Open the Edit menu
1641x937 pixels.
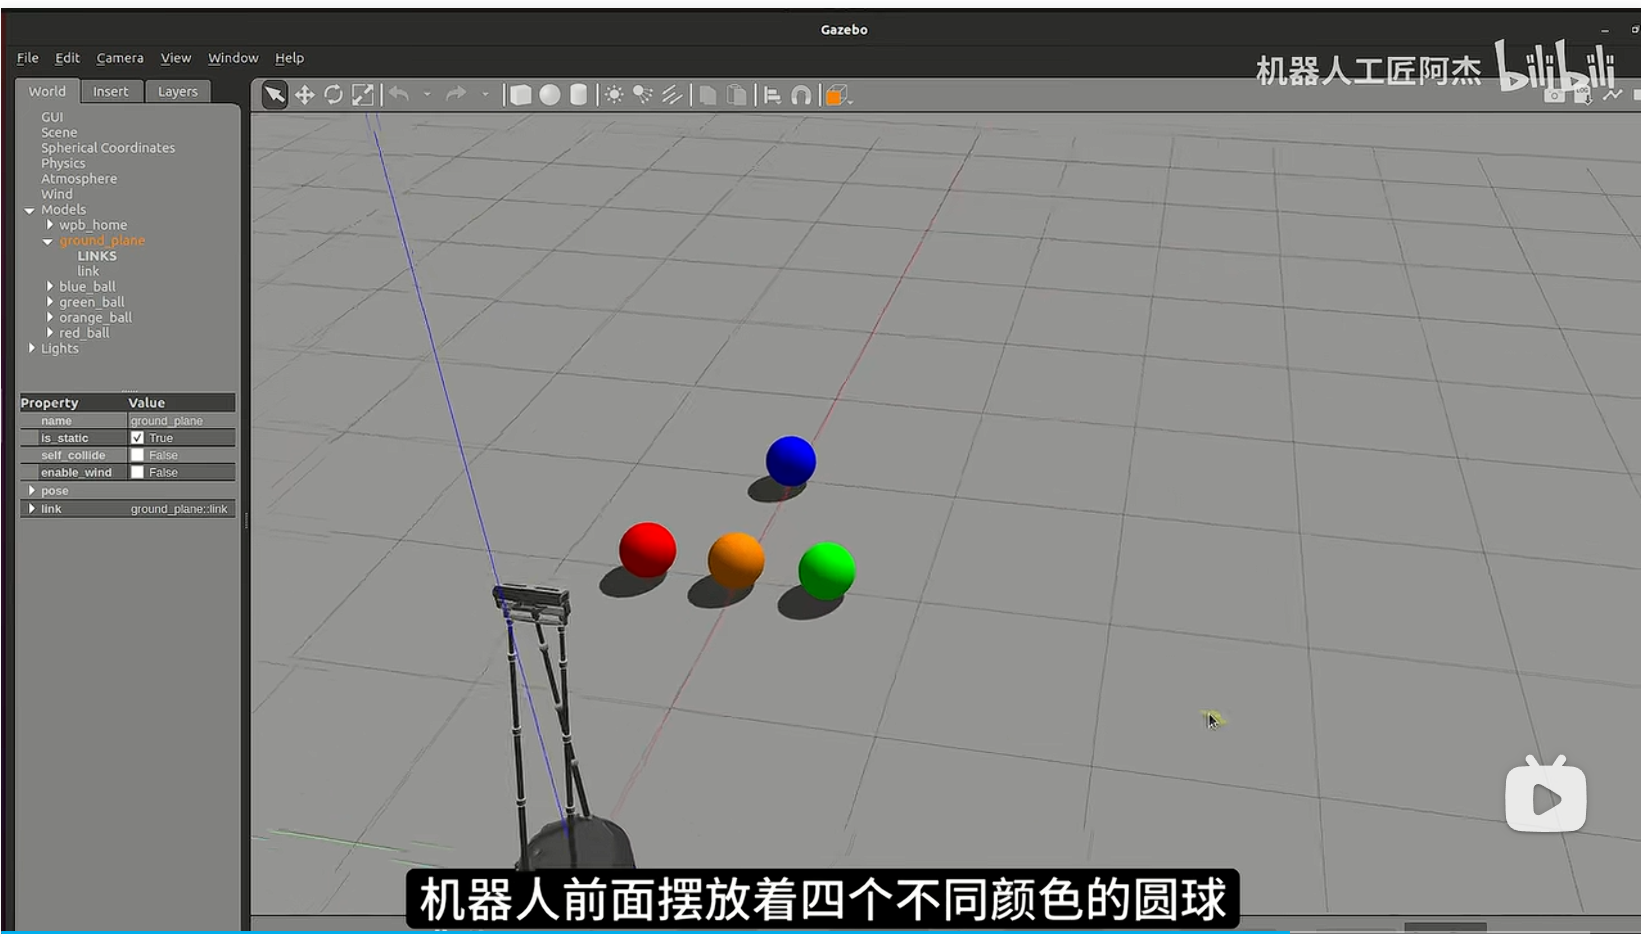(x=67, y=58)
